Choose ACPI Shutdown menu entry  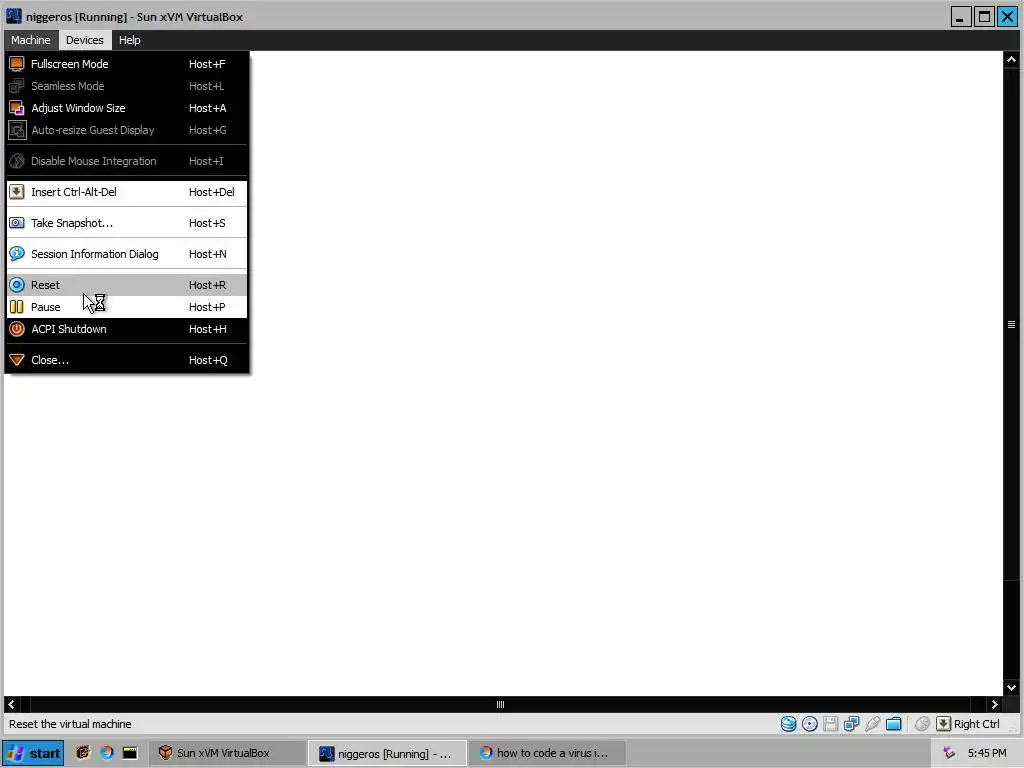click(127, 329)
